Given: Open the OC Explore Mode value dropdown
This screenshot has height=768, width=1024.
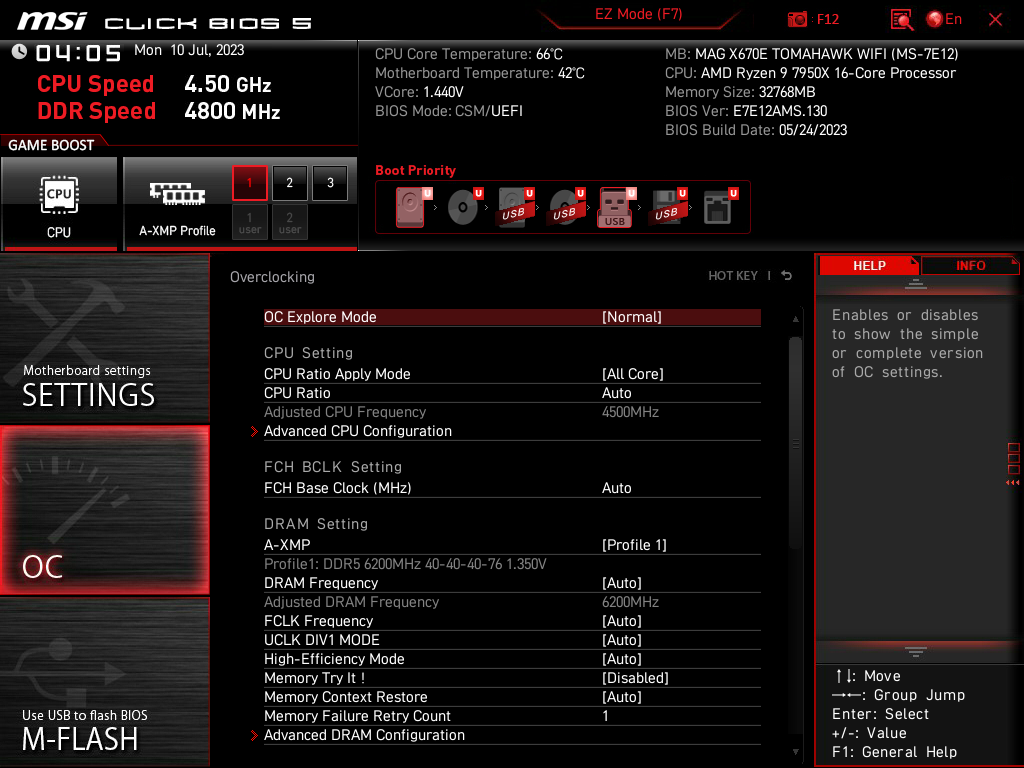Looking at the screenshot, I should (x=631, y=317).
